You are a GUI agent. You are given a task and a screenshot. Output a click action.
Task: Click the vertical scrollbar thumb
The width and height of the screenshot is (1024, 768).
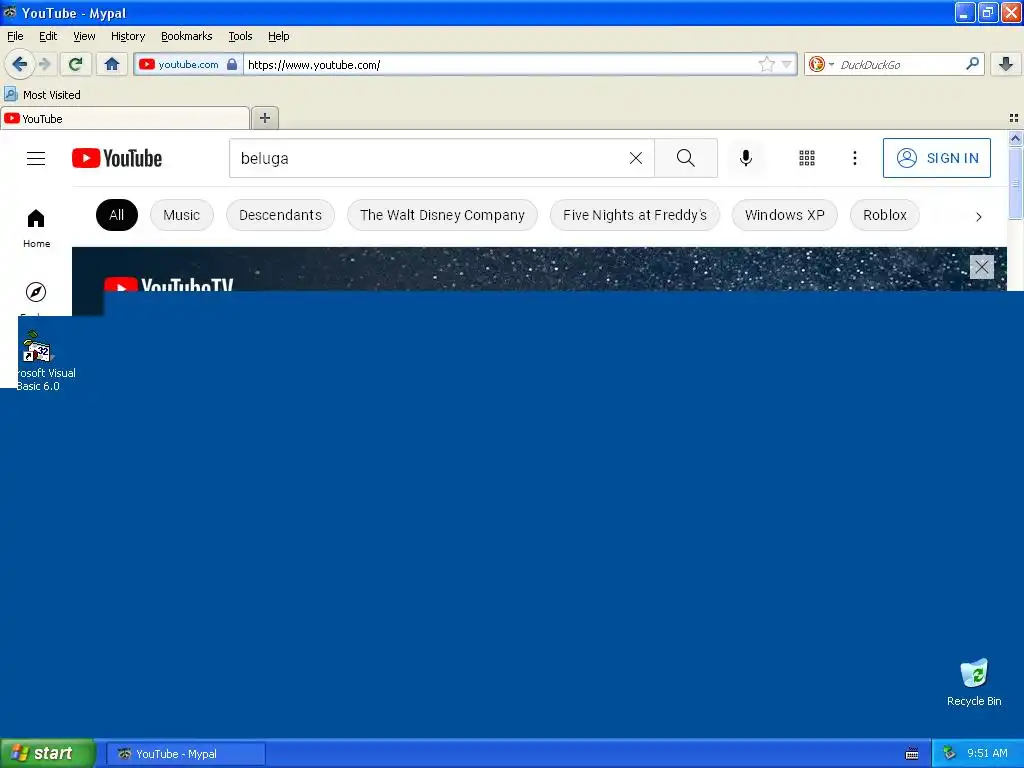(x=1015, y=183)
